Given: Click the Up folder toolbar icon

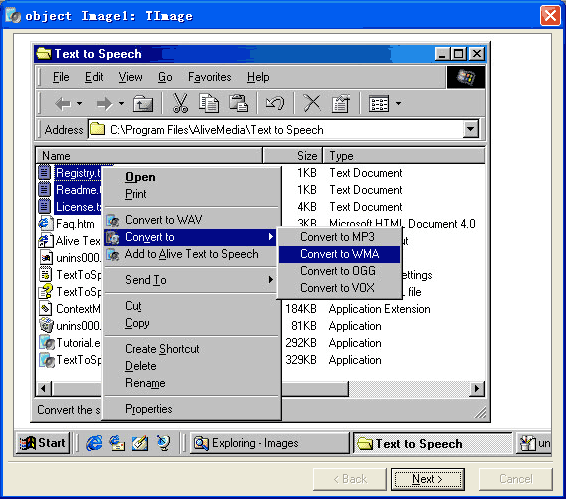Looking at the screenshot, I should pos(143,104).
